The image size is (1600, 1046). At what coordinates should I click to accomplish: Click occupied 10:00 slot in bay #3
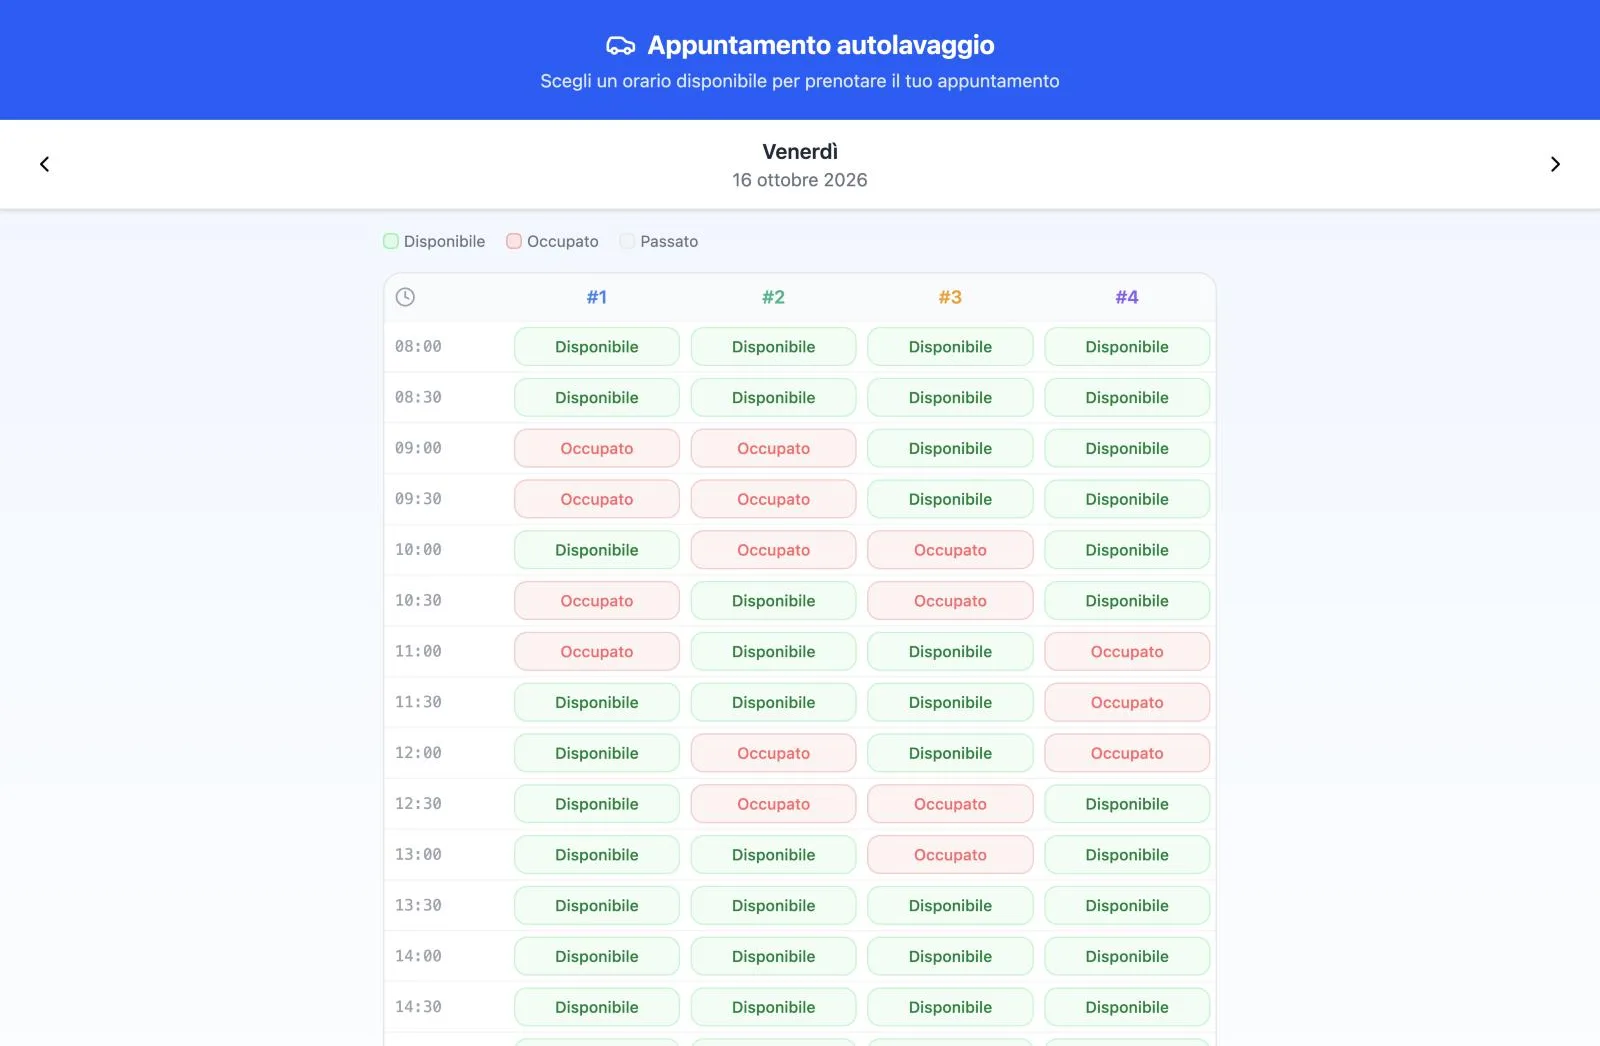coord(950,550)
